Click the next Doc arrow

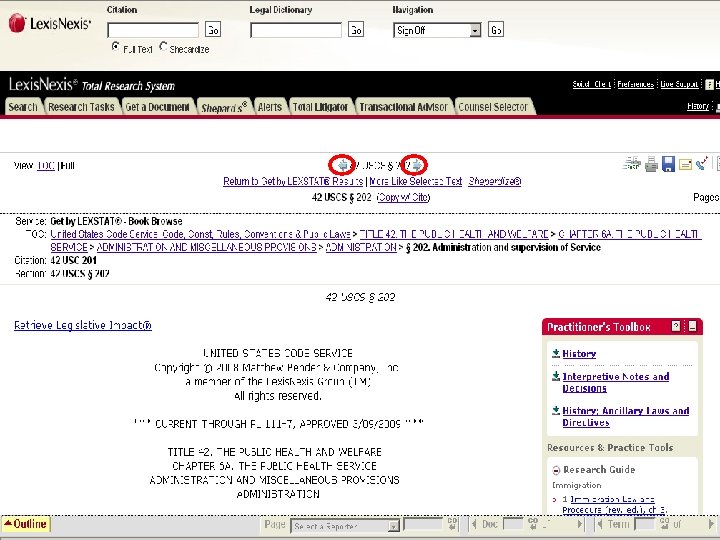[x=580, y=524]
